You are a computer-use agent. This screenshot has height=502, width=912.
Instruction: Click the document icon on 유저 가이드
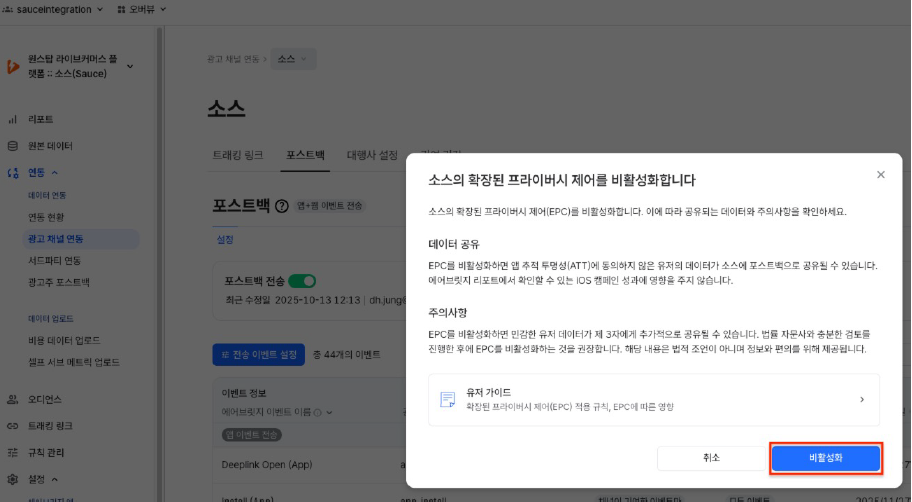point(447,400)
